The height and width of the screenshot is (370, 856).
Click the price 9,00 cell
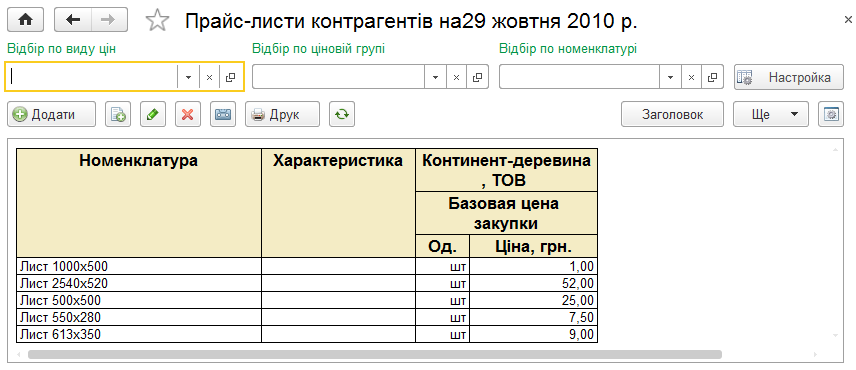tap(533, 334)
